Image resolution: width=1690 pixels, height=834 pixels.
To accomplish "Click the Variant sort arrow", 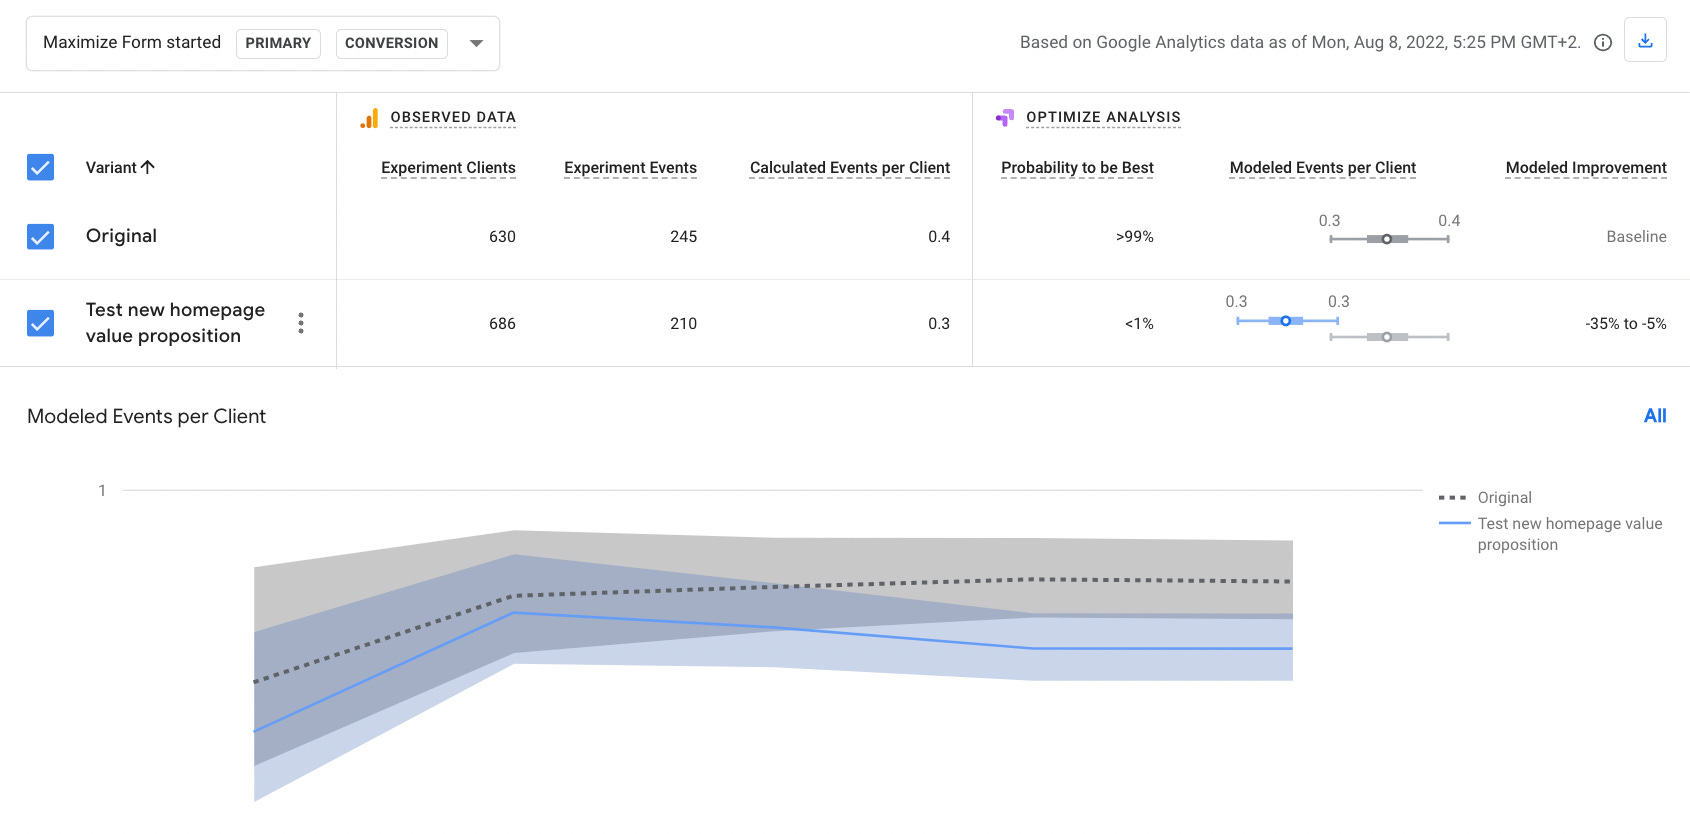I will click(x=148, y=167).
